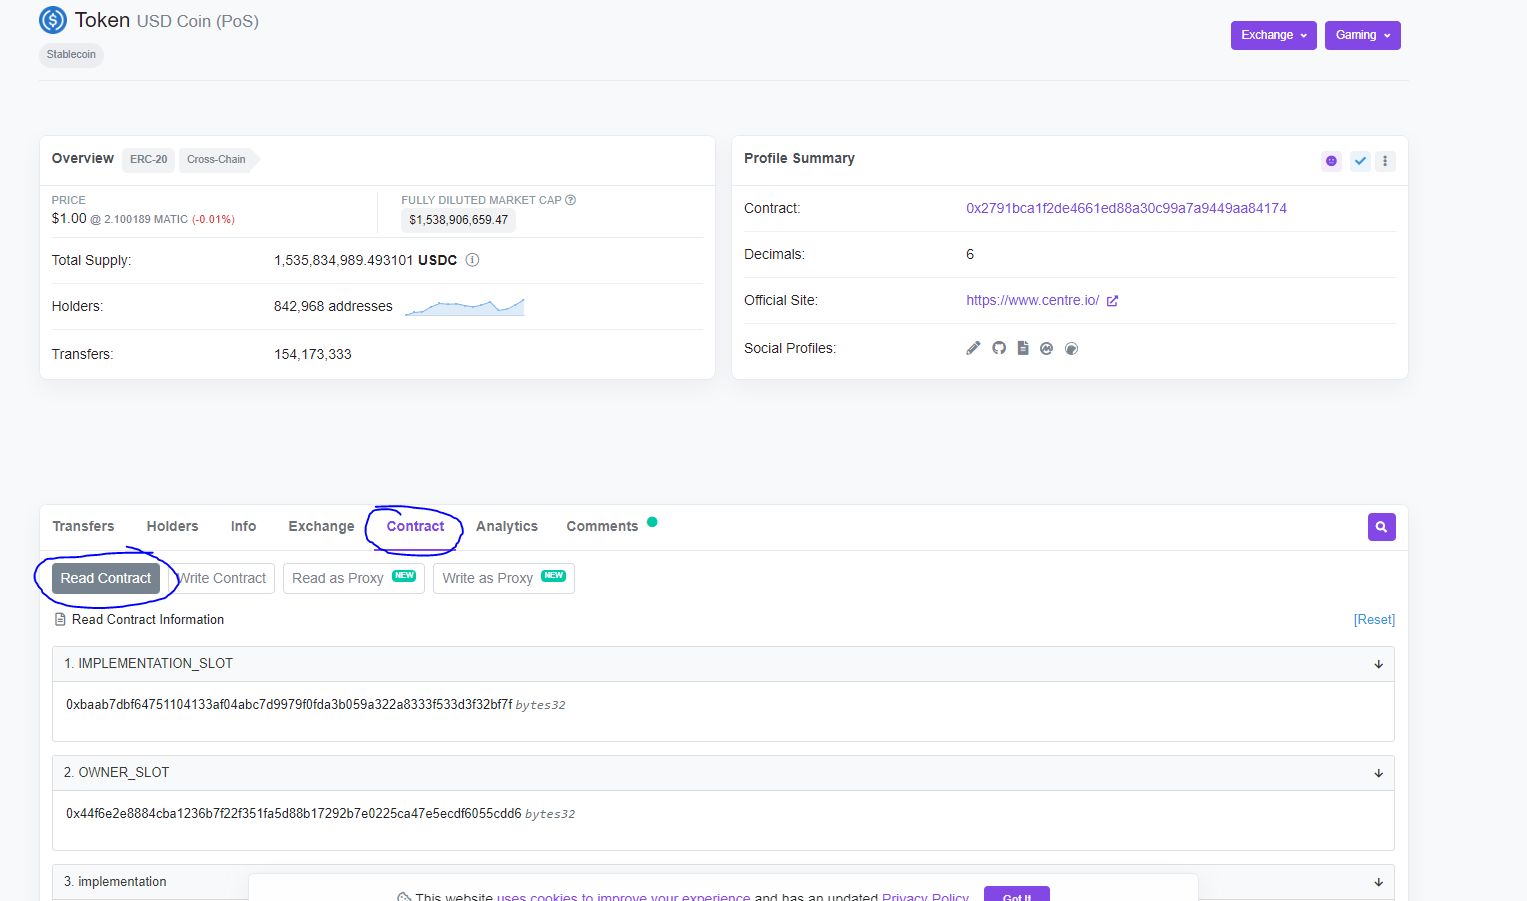Click the external link icon beside centre.io

[x=1113, y=301]
